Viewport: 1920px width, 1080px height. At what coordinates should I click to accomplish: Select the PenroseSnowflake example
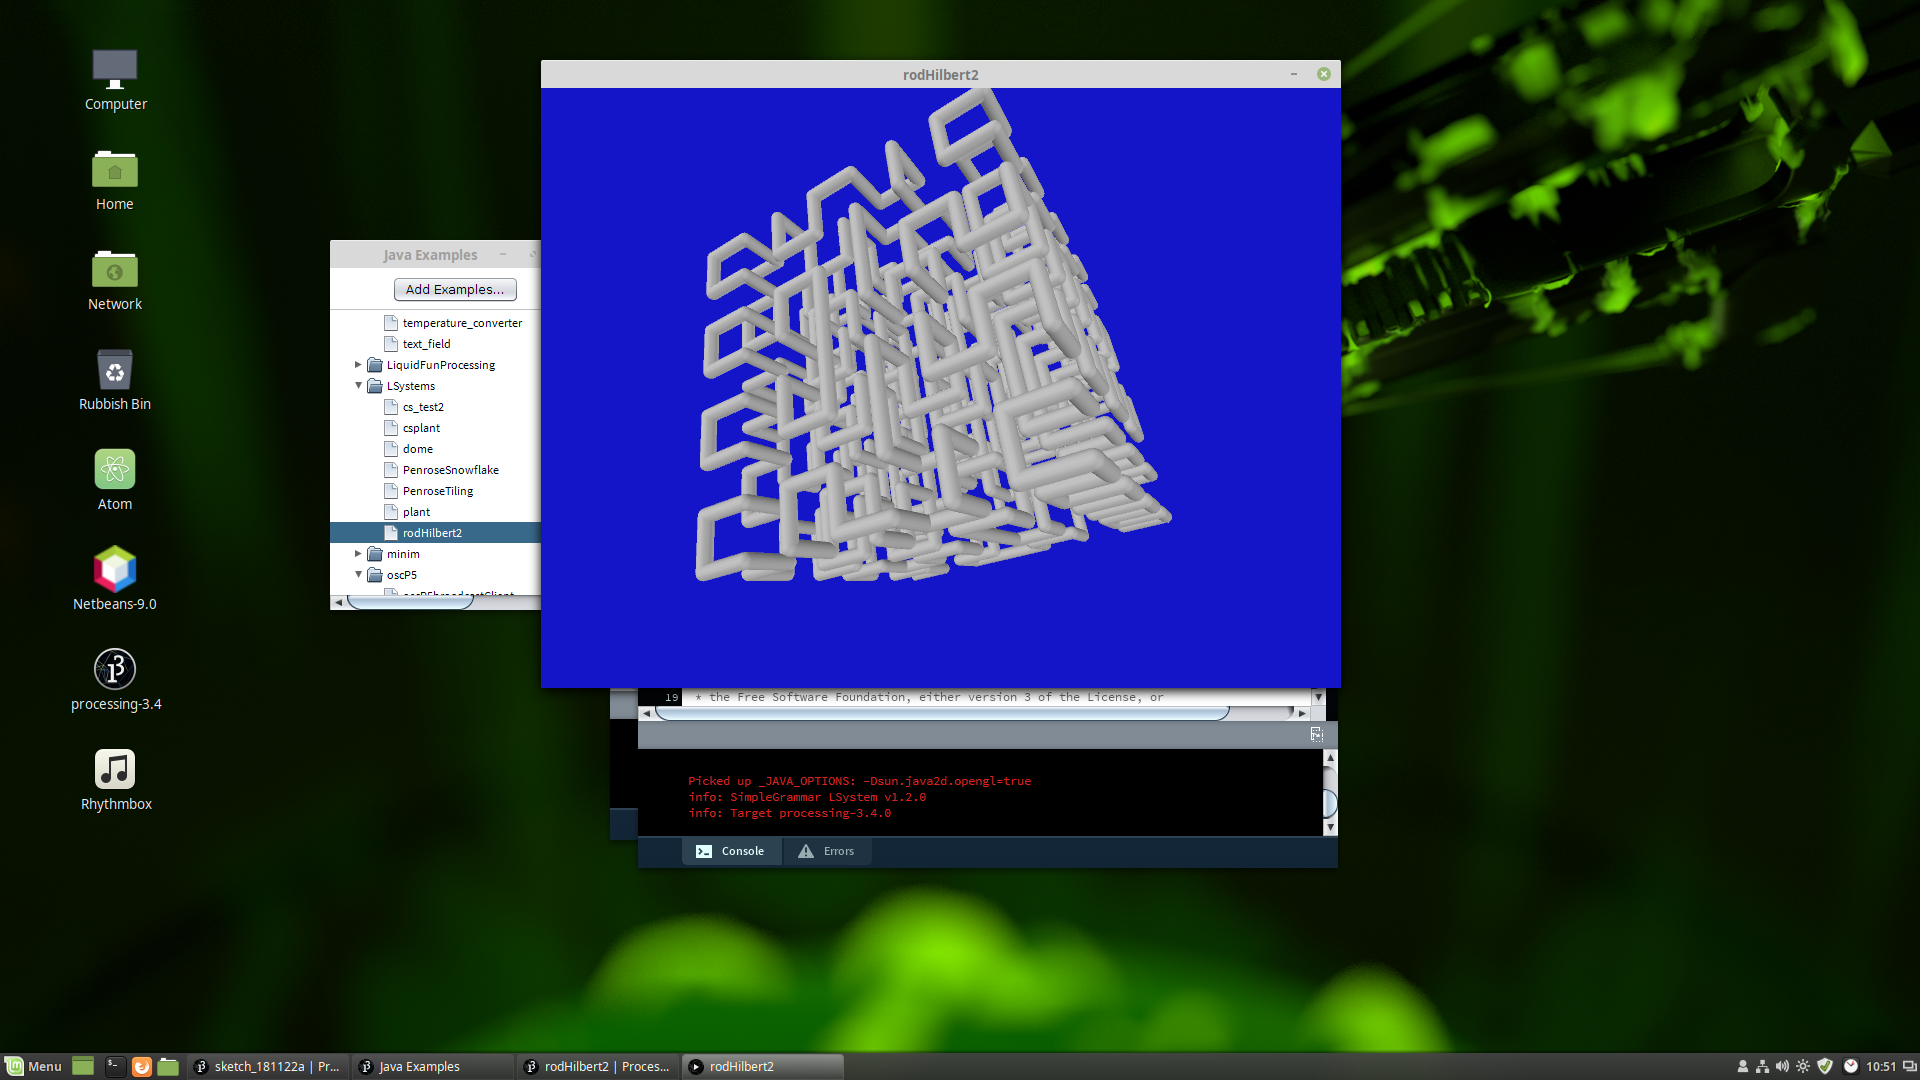[451, 469]
